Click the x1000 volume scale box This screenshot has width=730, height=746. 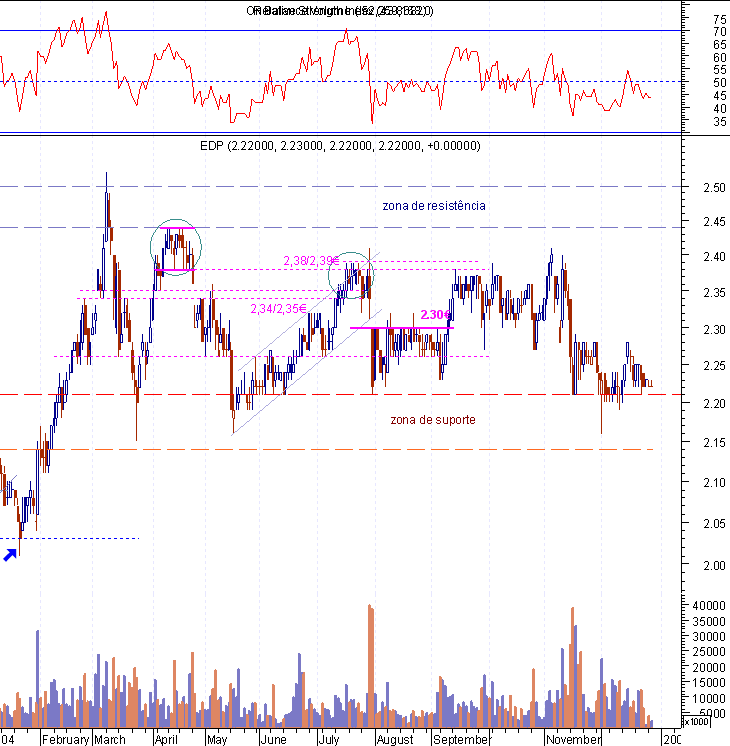tap(696, 722)
